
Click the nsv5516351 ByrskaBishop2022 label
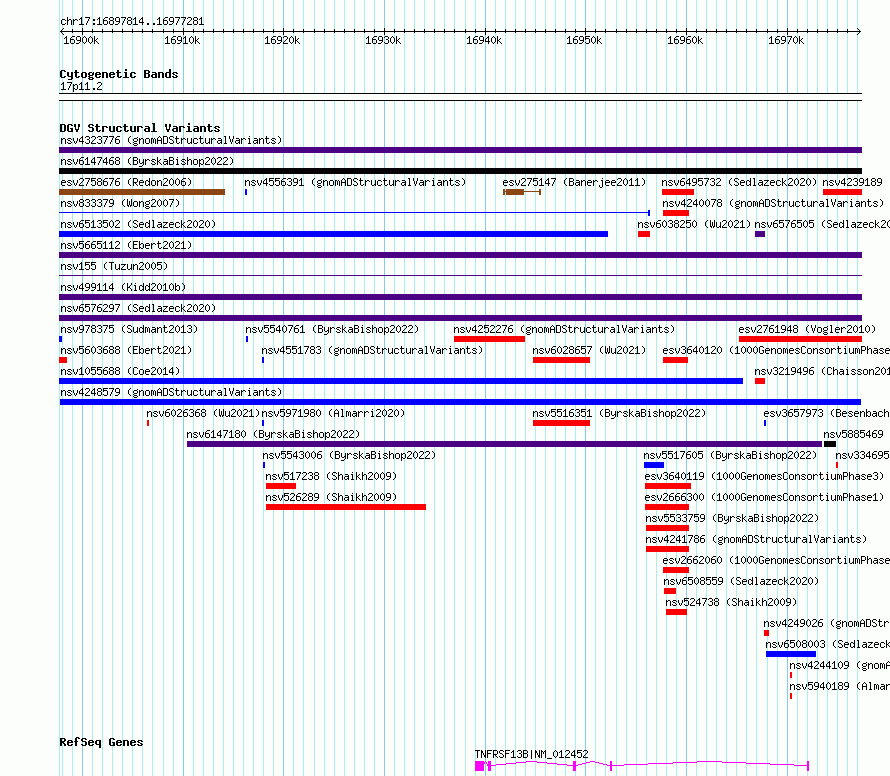click(x=619, y=413)
